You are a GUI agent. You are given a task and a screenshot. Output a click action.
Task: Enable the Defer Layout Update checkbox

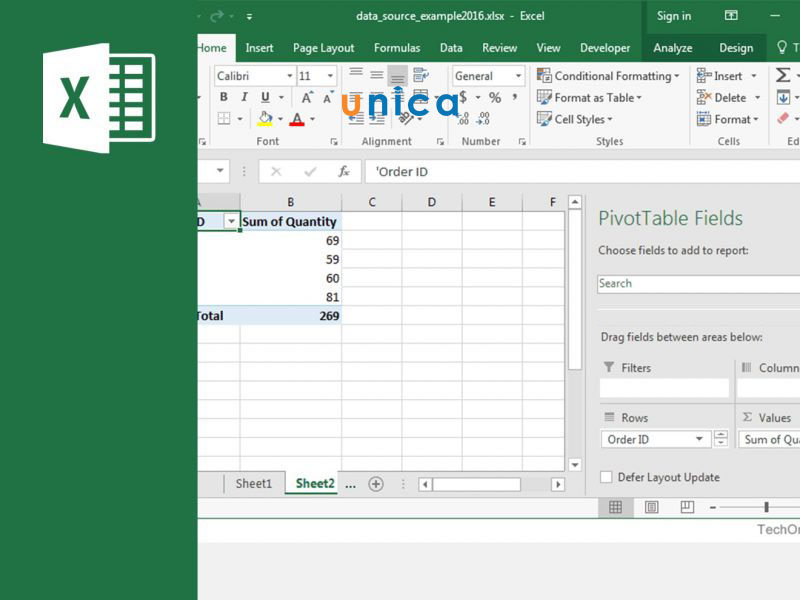(606, 478)
